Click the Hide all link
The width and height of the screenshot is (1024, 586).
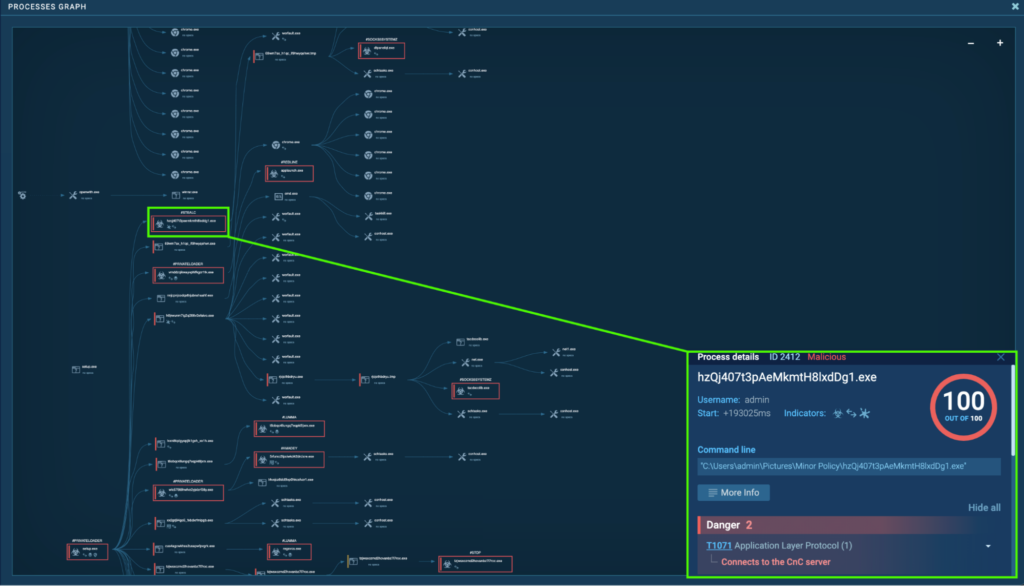(x=984, y=508)
